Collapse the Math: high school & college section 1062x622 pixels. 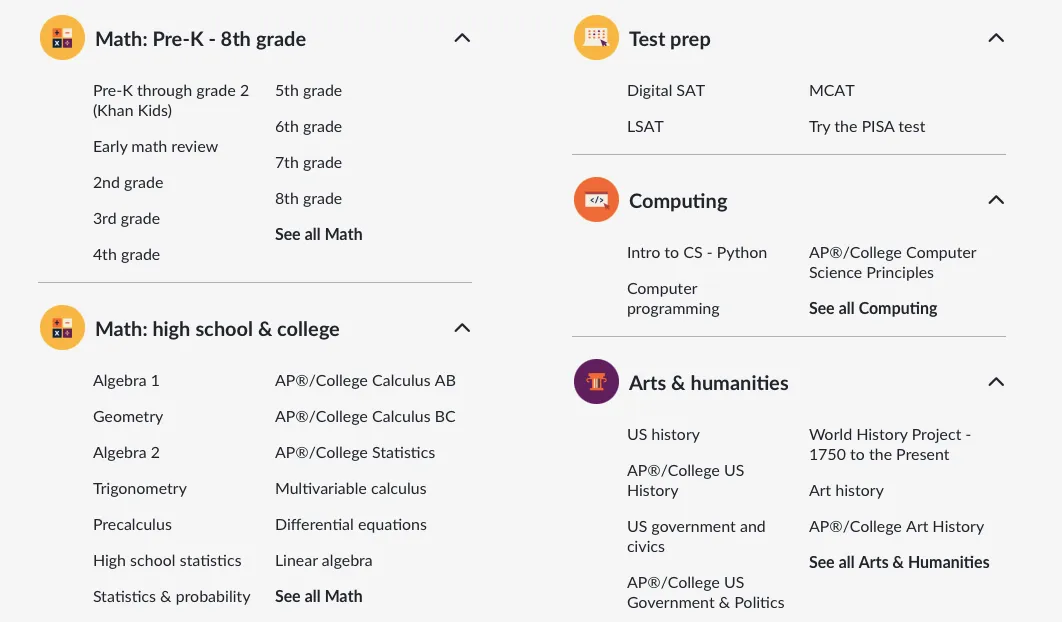coord(461,328)
